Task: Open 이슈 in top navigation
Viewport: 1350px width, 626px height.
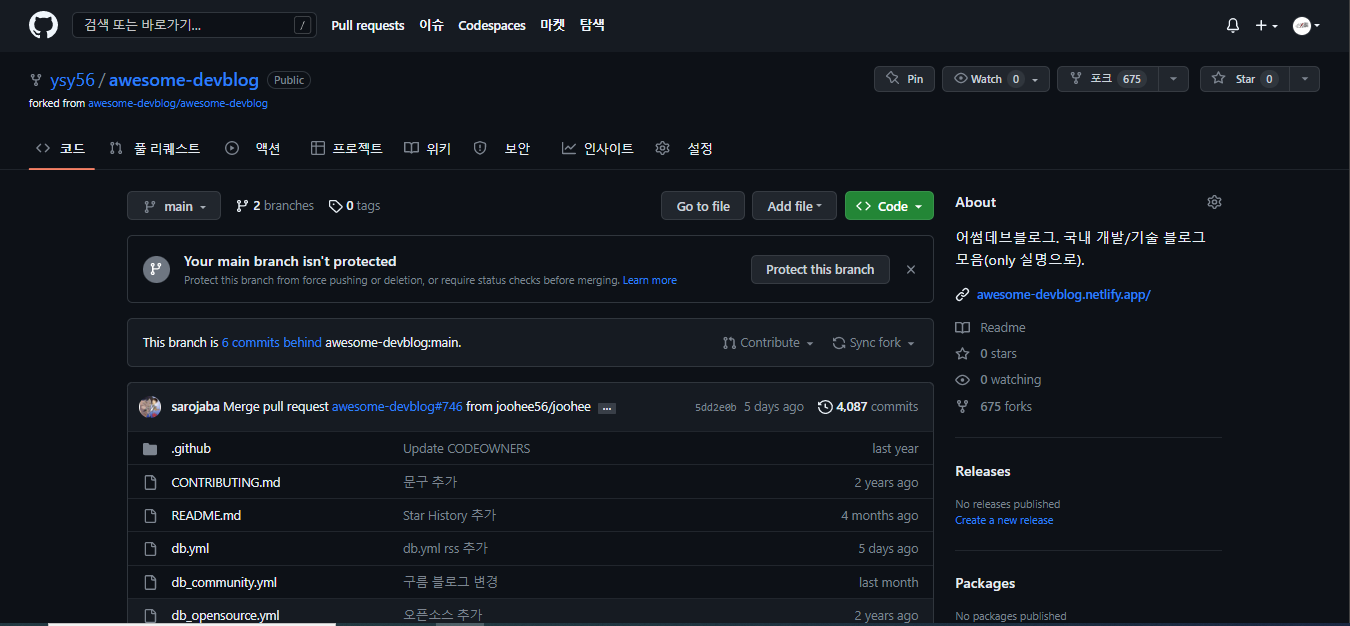Action: (x=432, y=25)
